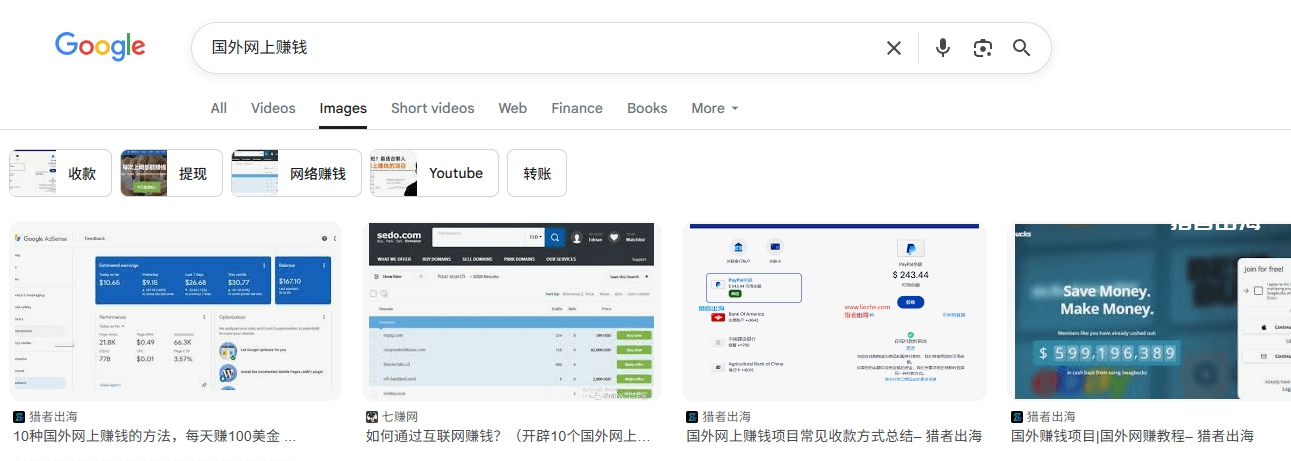Click 七赚网 favicon under second result
This screenshot has height=461, width=1291.
point(372,417)
